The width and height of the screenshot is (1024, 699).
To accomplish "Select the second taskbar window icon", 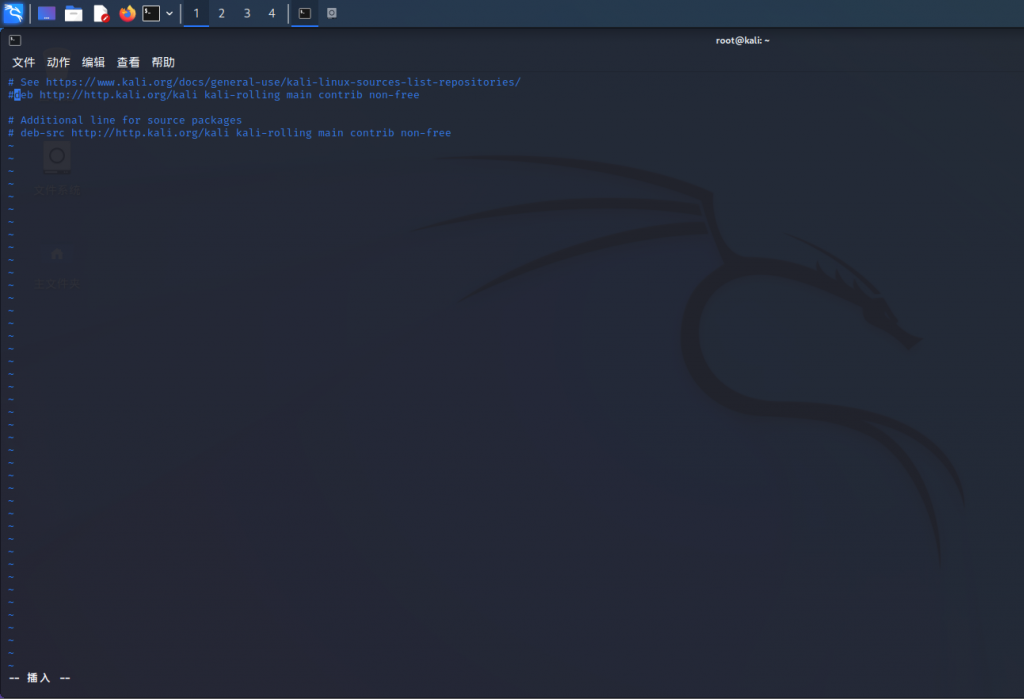I will pyautogui.click(x=332, y=13).
